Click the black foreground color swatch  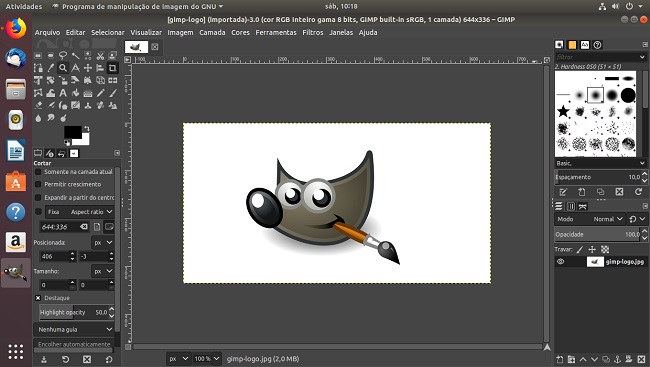coord(73,132)
